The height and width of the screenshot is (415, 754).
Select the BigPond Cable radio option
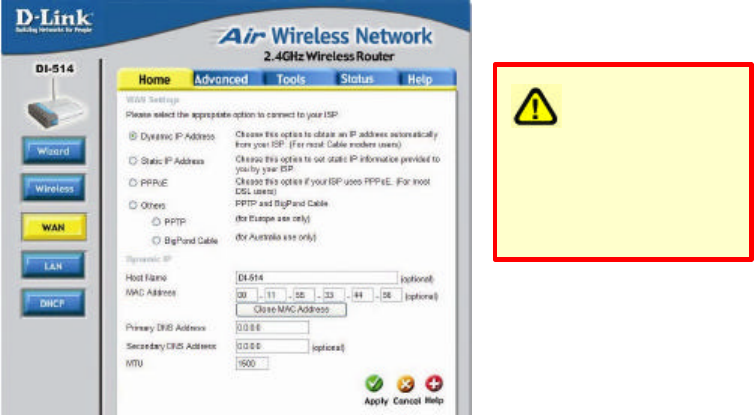click(x=156, y=240)
